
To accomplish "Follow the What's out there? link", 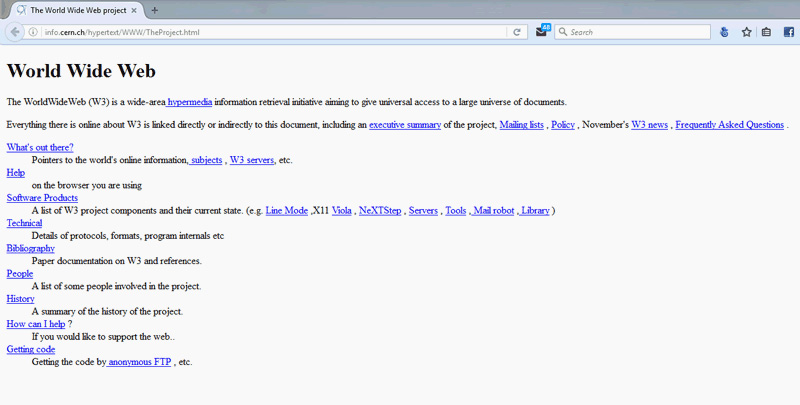I will [40, 147].
